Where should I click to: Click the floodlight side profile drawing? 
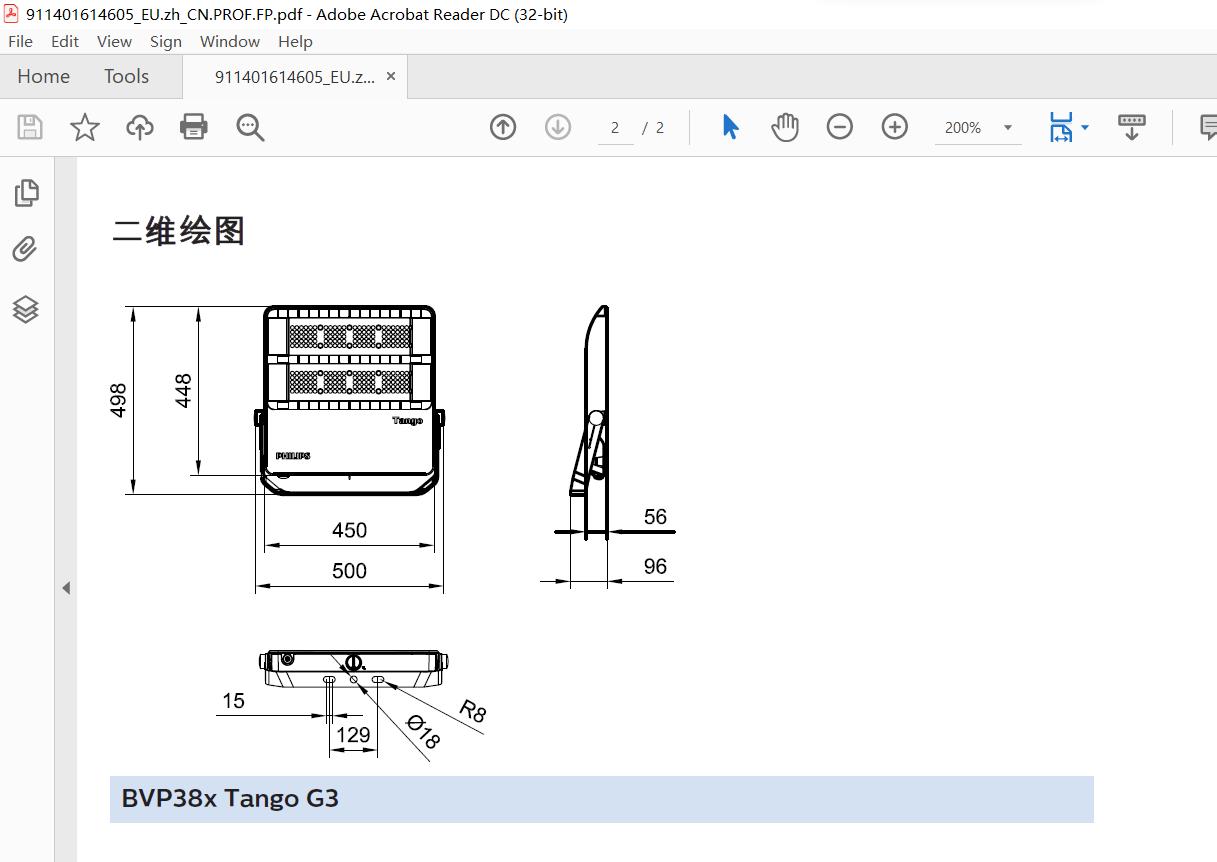coord(591,400)
